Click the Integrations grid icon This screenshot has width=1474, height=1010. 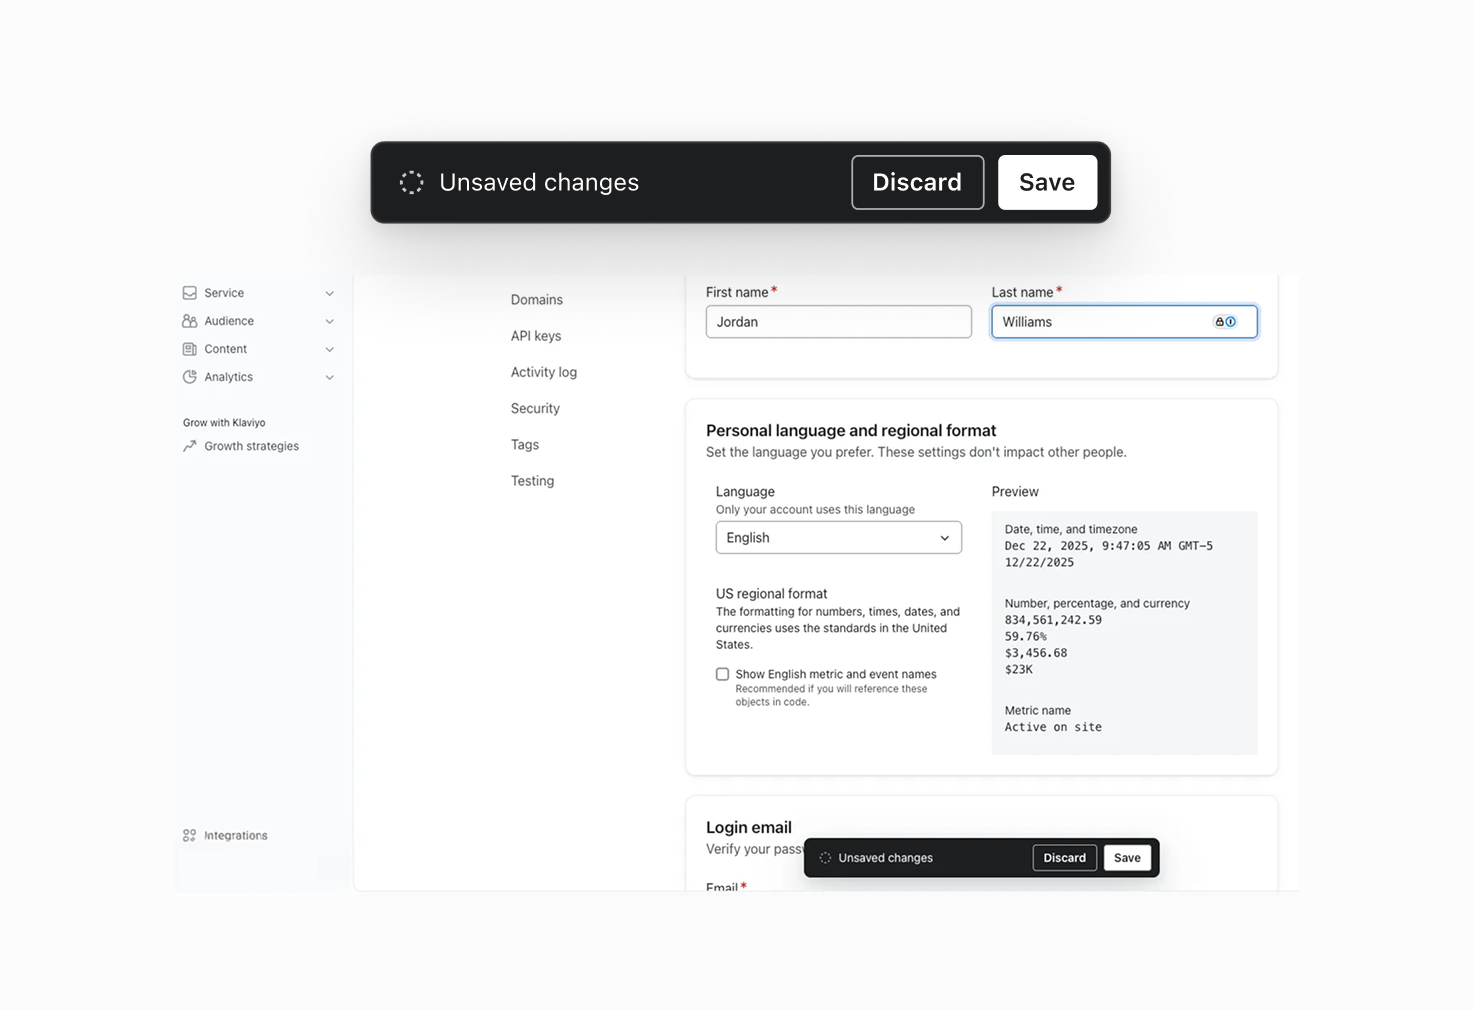pos(190,835)
